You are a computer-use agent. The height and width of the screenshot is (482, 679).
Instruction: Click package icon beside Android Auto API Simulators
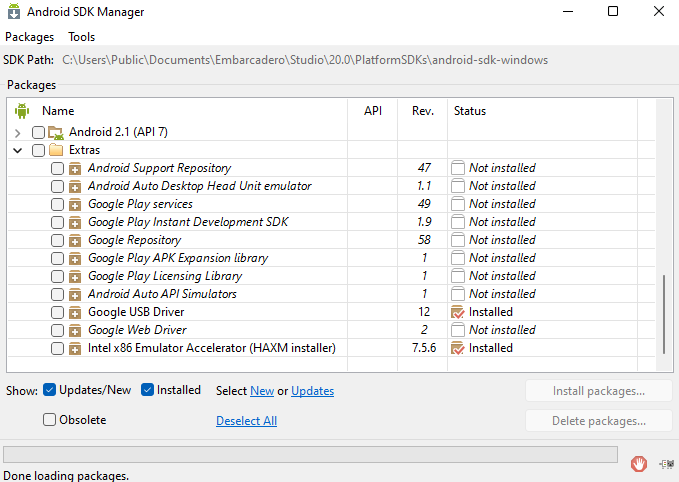(x=75, y=294)
